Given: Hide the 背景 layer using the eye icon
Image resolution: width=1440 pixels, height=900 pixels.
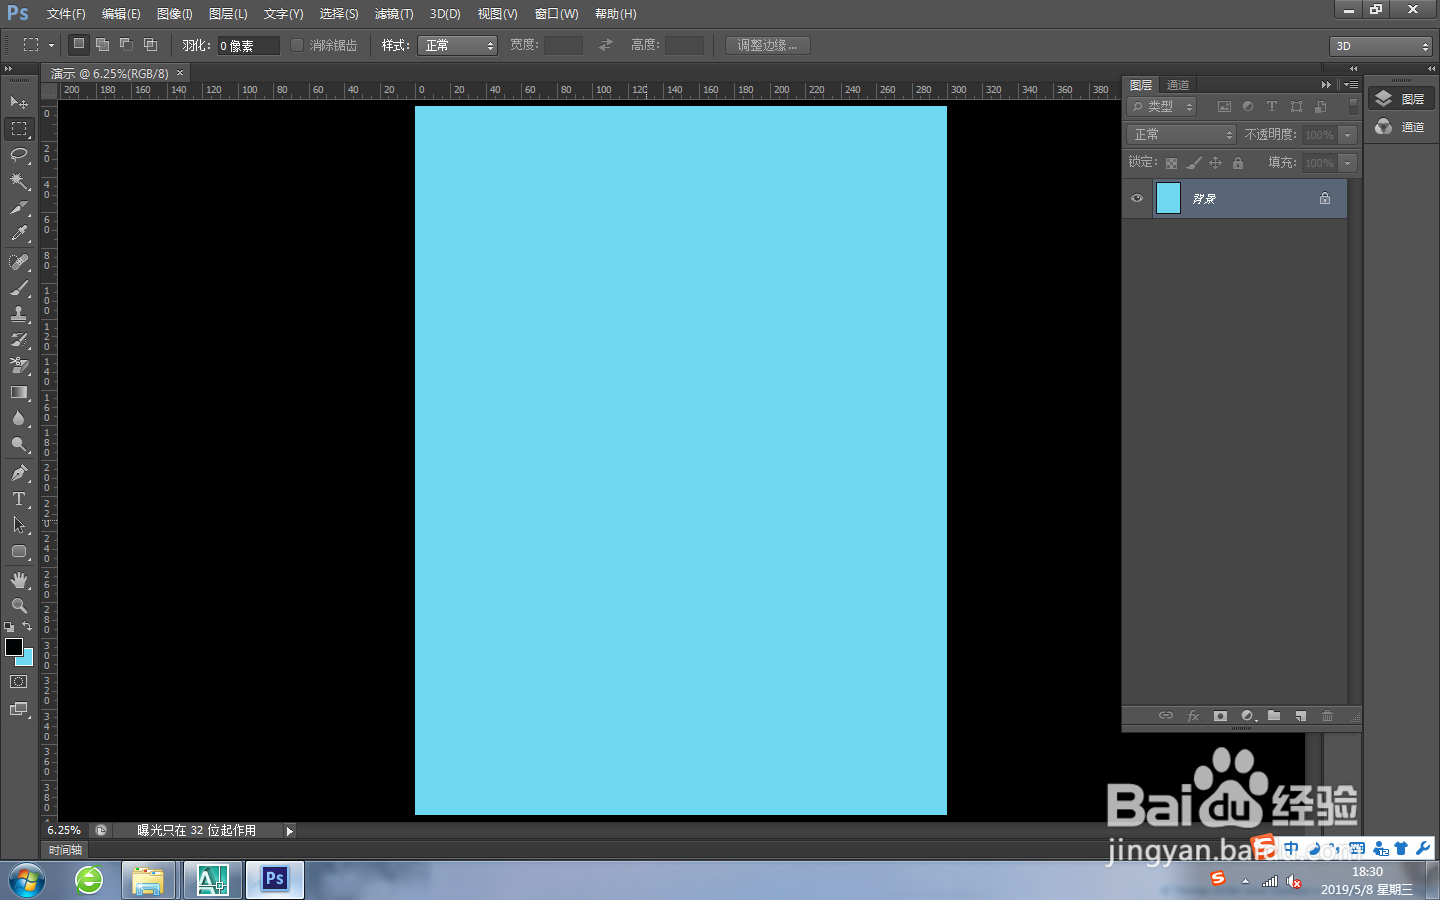Looking at the screenshot, I should pos(1137,198).
